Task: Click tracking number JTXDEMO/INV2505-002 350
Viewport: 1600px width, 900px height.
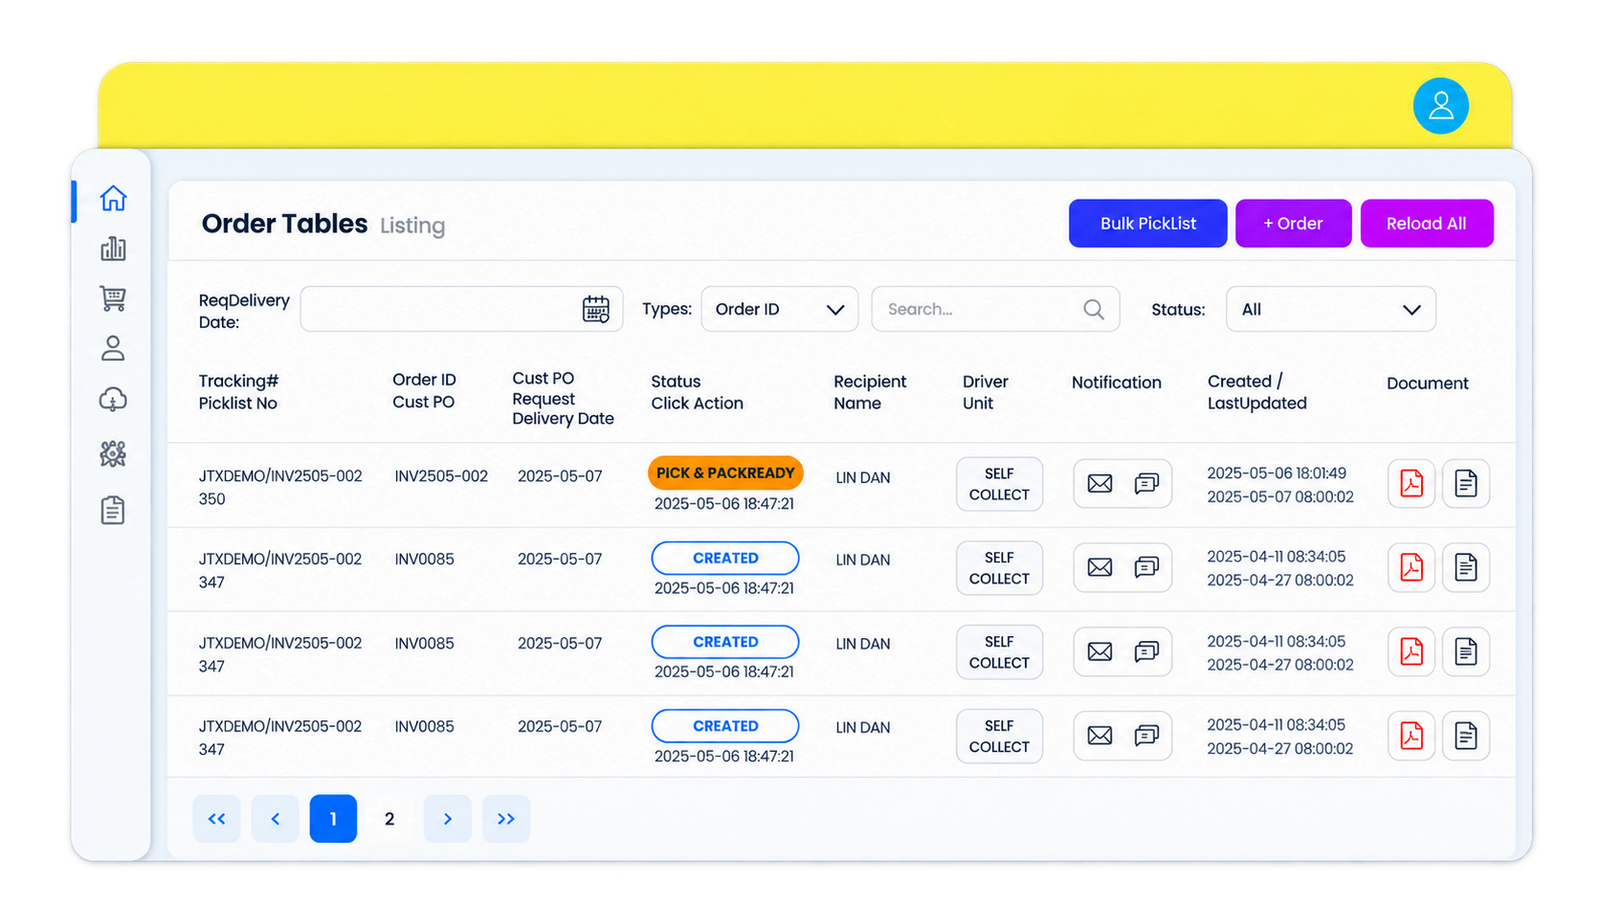Action: 280,487
